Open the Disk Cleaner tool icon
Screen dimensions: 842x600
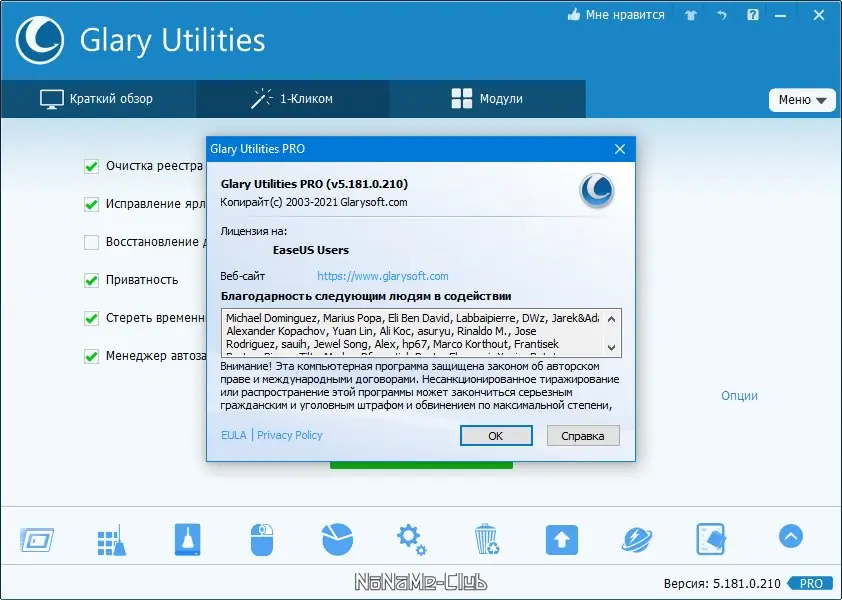click(187, 539)
